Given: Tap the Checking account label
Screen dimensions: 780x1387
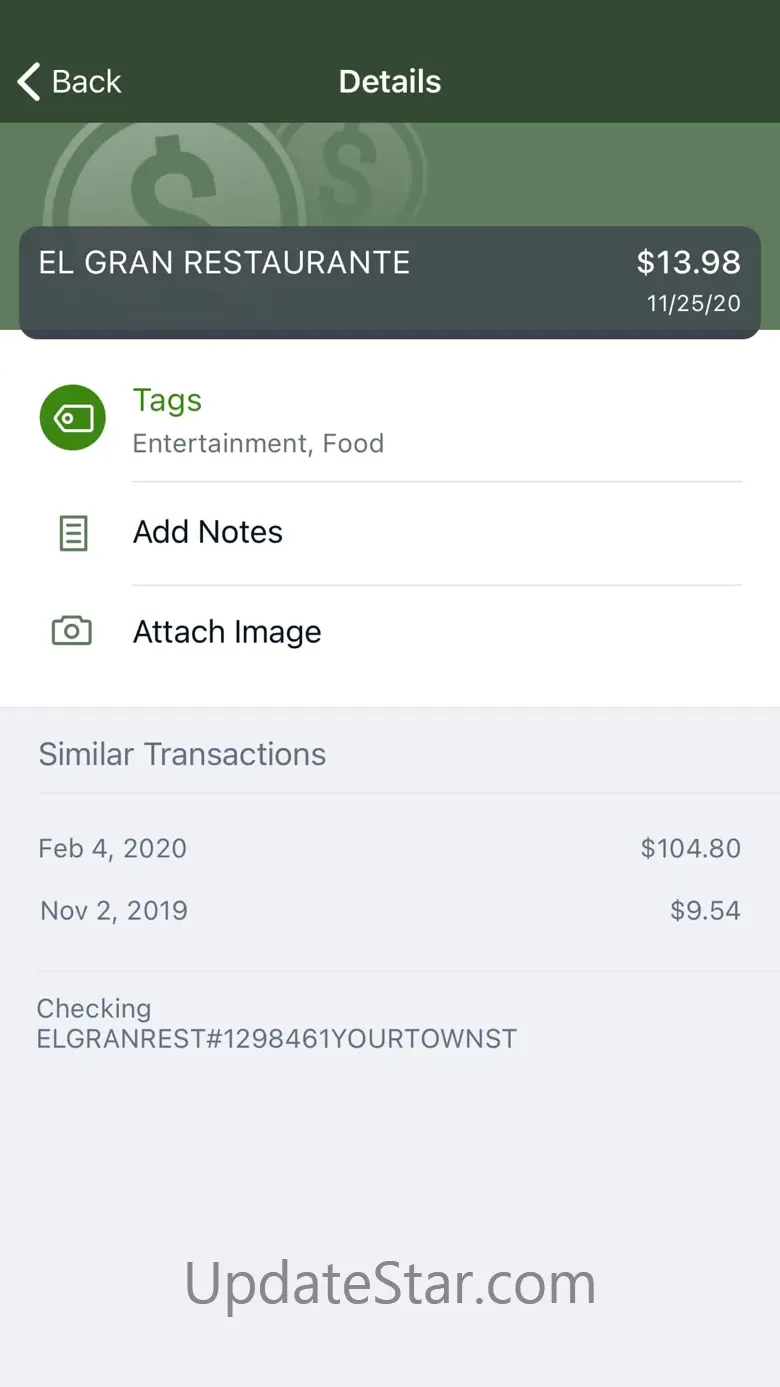Looking at the screenshot, I should (x=94, y=1008).
